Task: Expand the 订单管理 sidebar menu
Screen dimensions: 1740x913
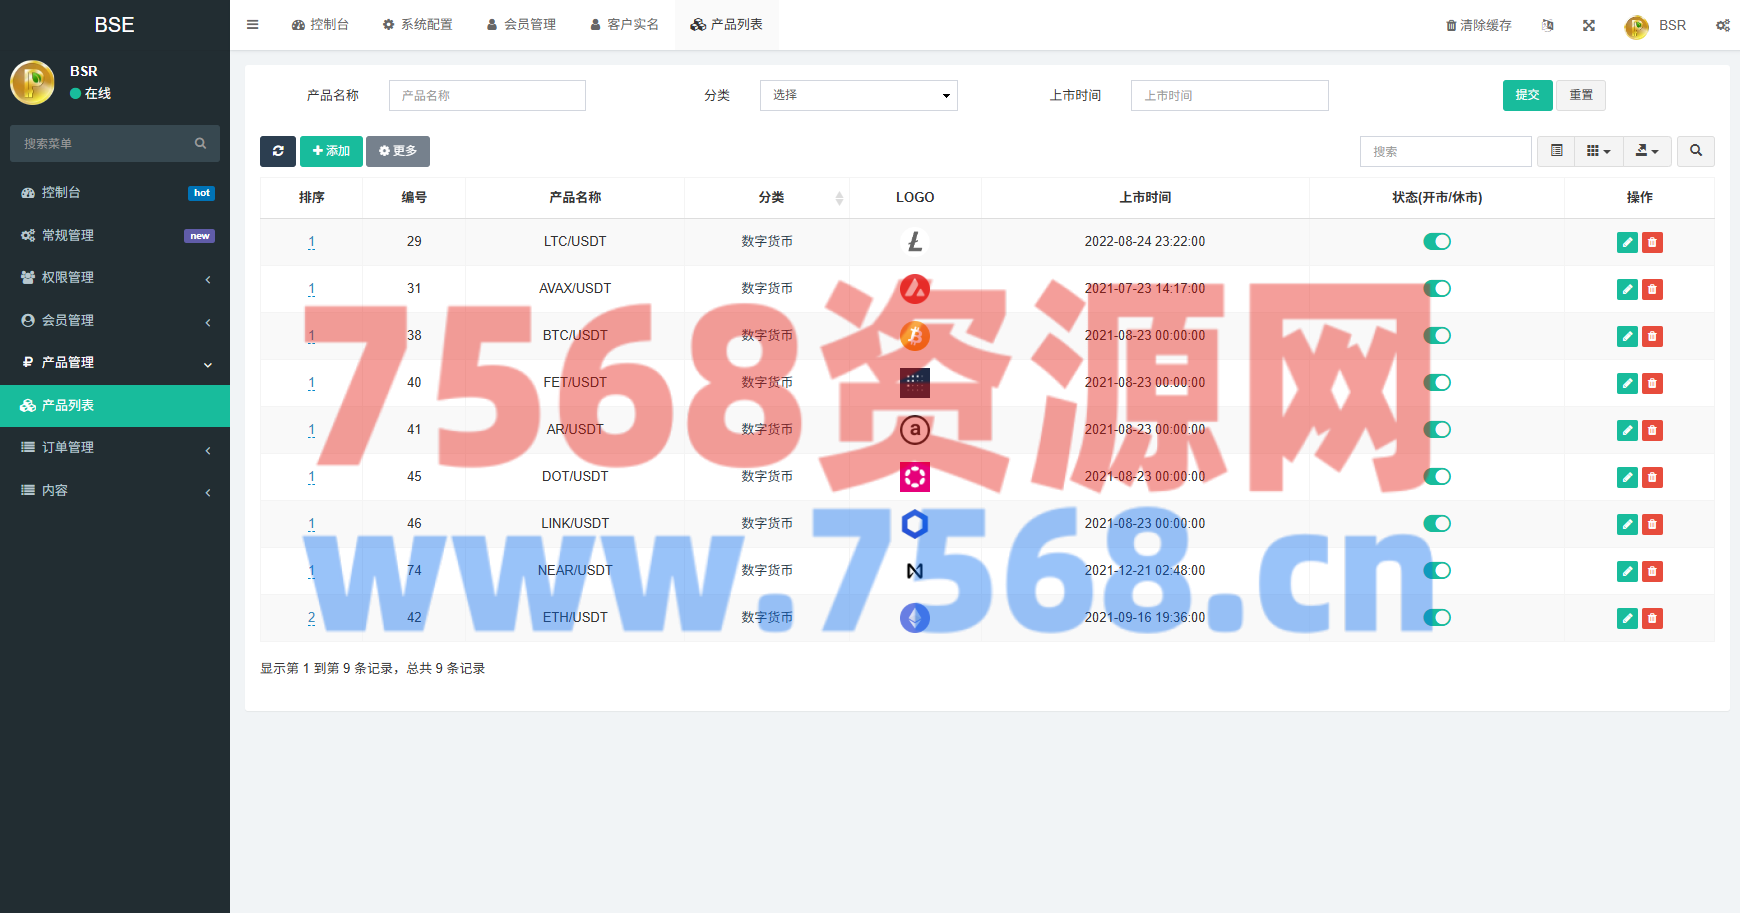Action: point(115,448)
